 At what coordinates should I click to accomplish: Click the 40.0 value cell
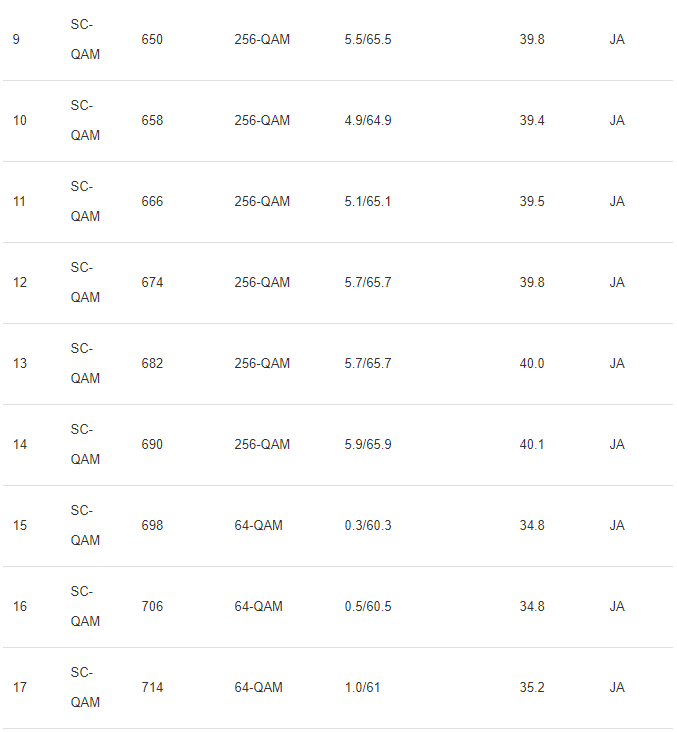(x=532, y=364)
